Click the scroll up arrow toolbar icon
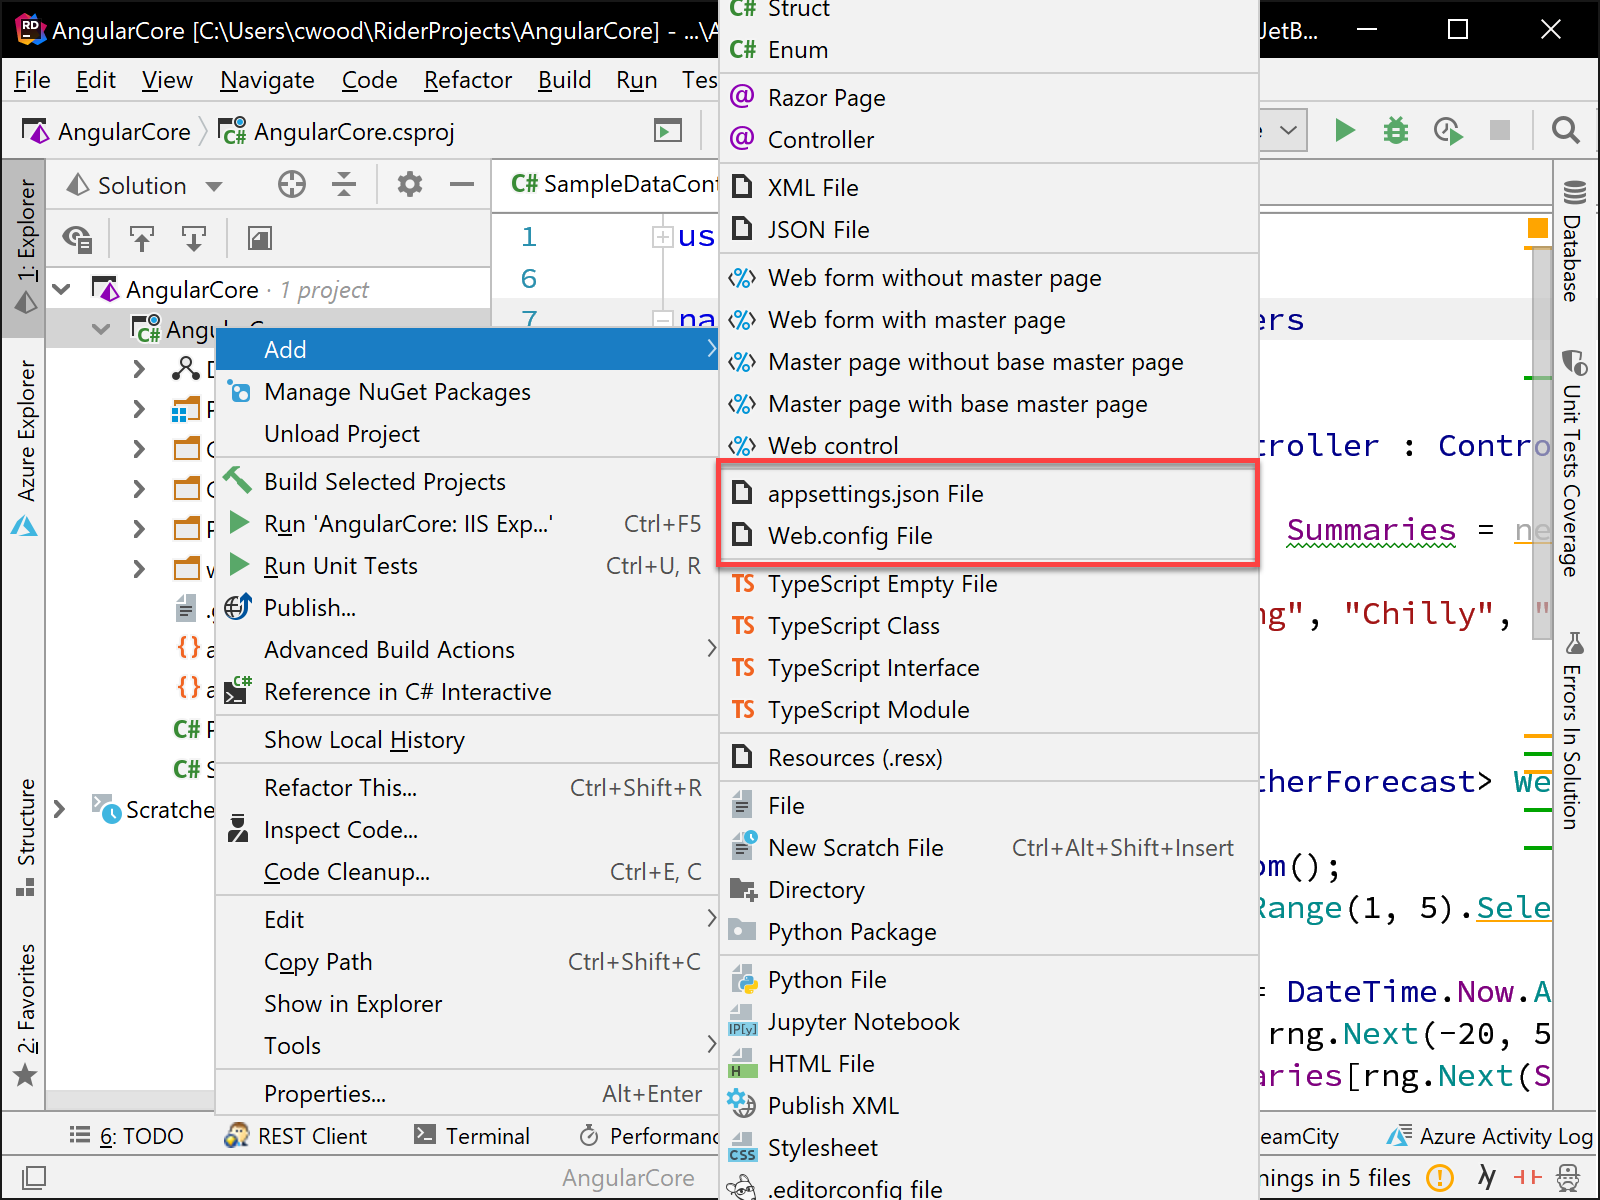The width and height of the screenshot is (1600, 1200). 142,238
